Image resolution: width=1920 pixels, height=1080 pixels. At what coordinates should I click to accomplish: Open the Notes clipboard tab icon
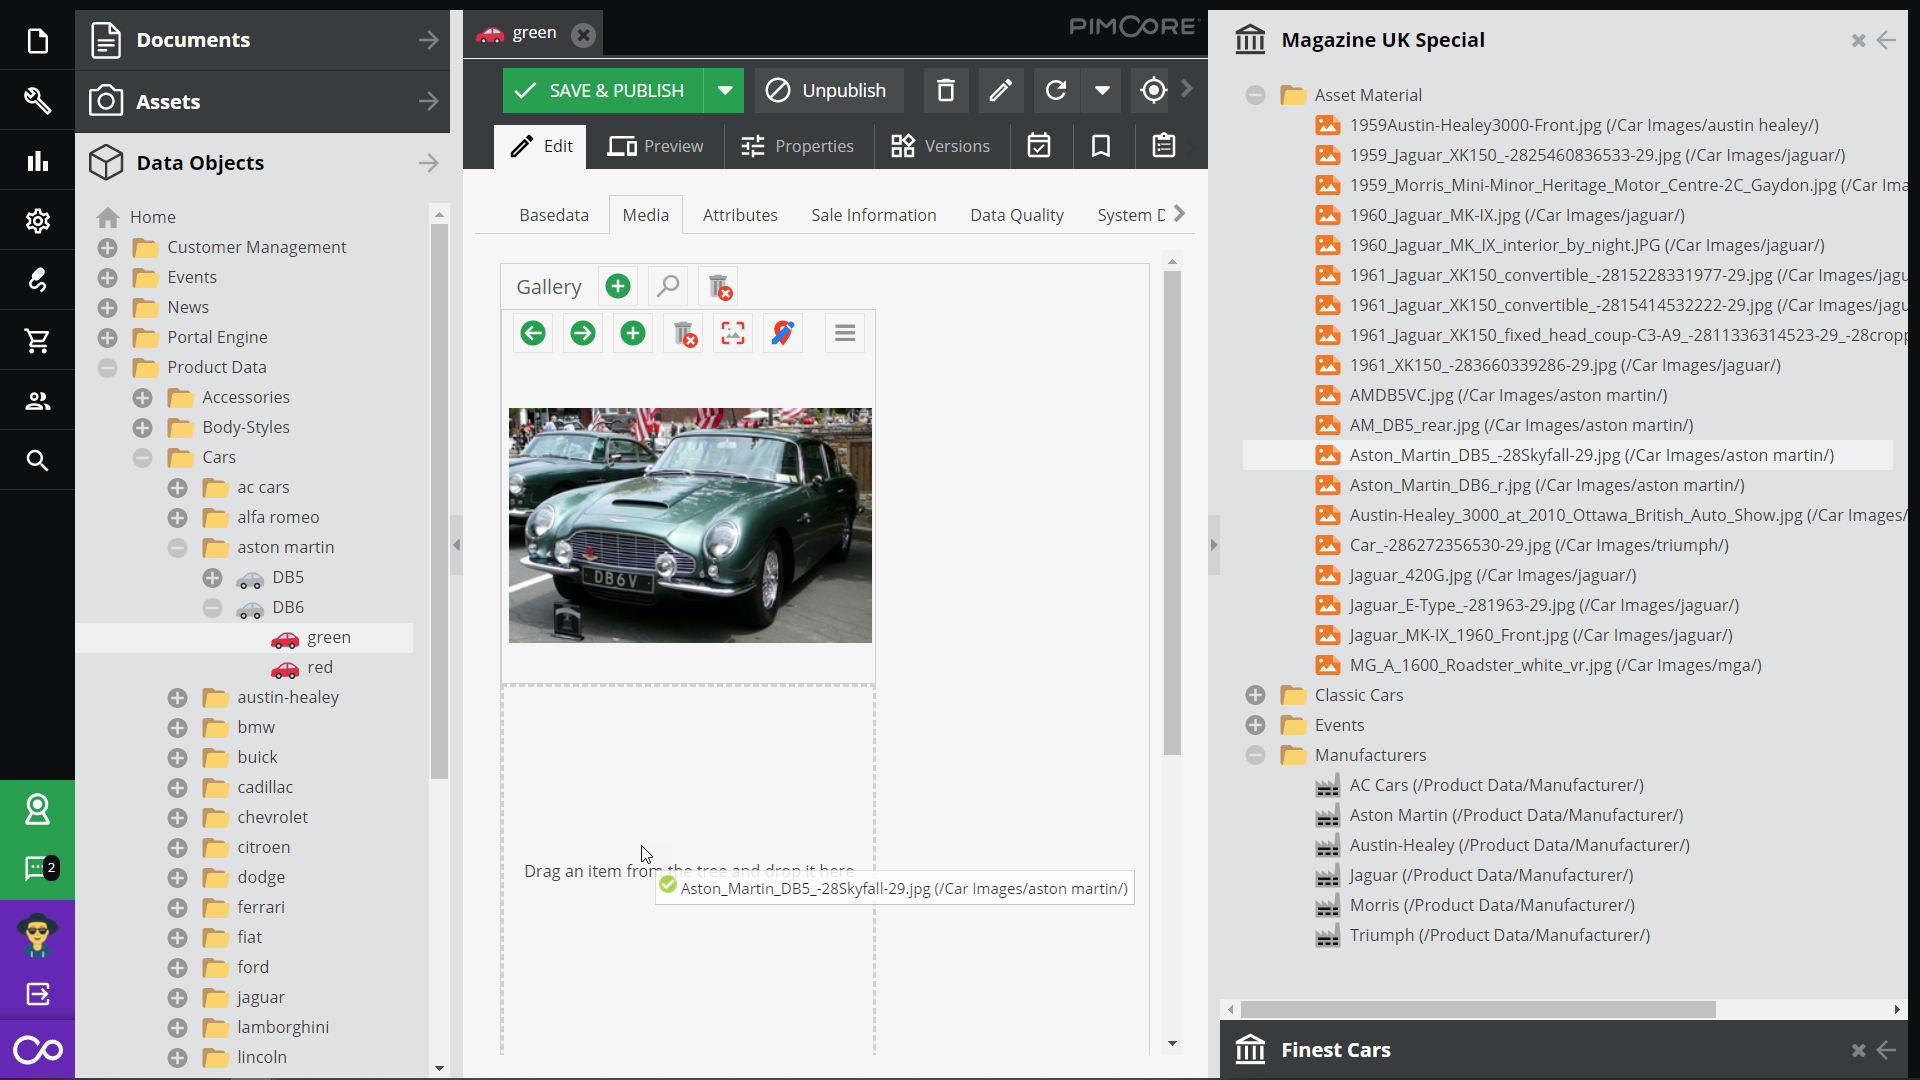point(1164,146)
